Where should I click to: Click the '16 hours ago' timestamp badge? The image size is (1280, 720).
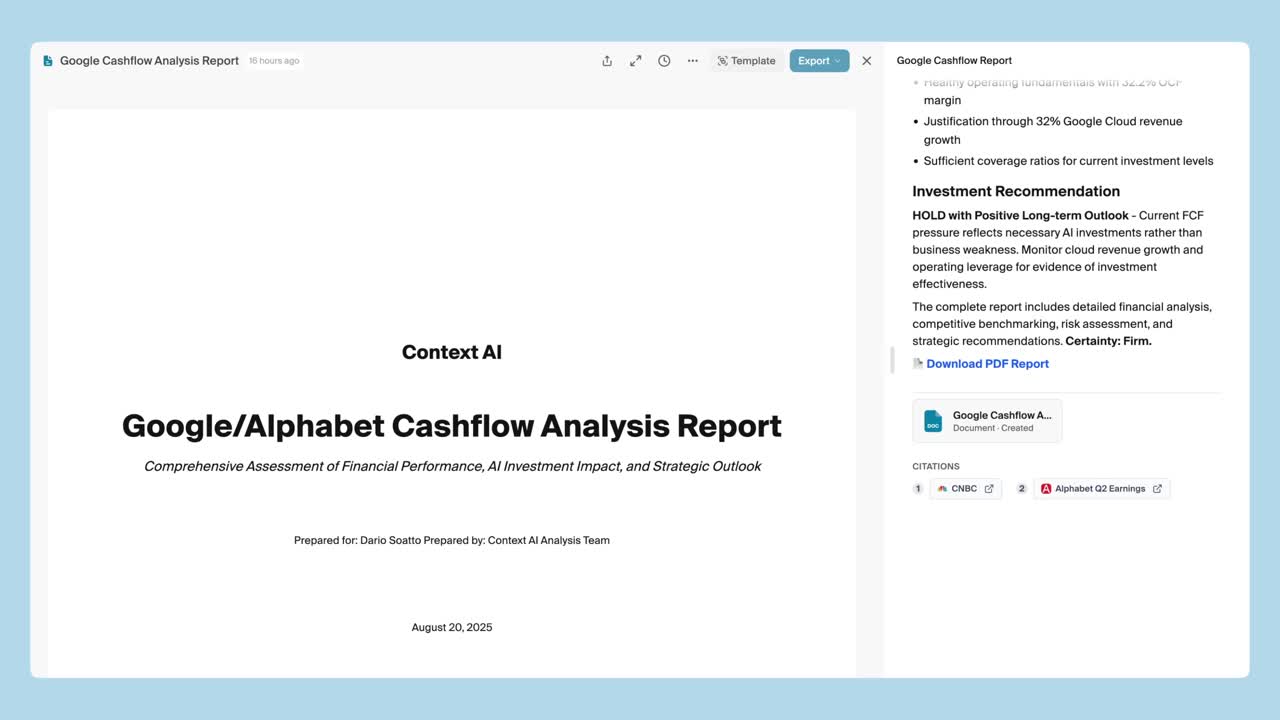point(274,61)
